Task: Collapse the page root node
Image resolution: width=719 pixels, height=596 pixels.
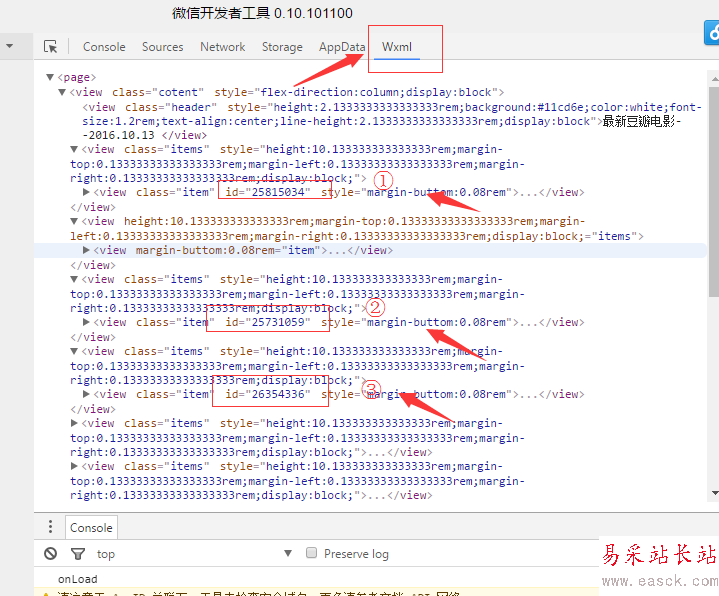Action: pos(50,77)
